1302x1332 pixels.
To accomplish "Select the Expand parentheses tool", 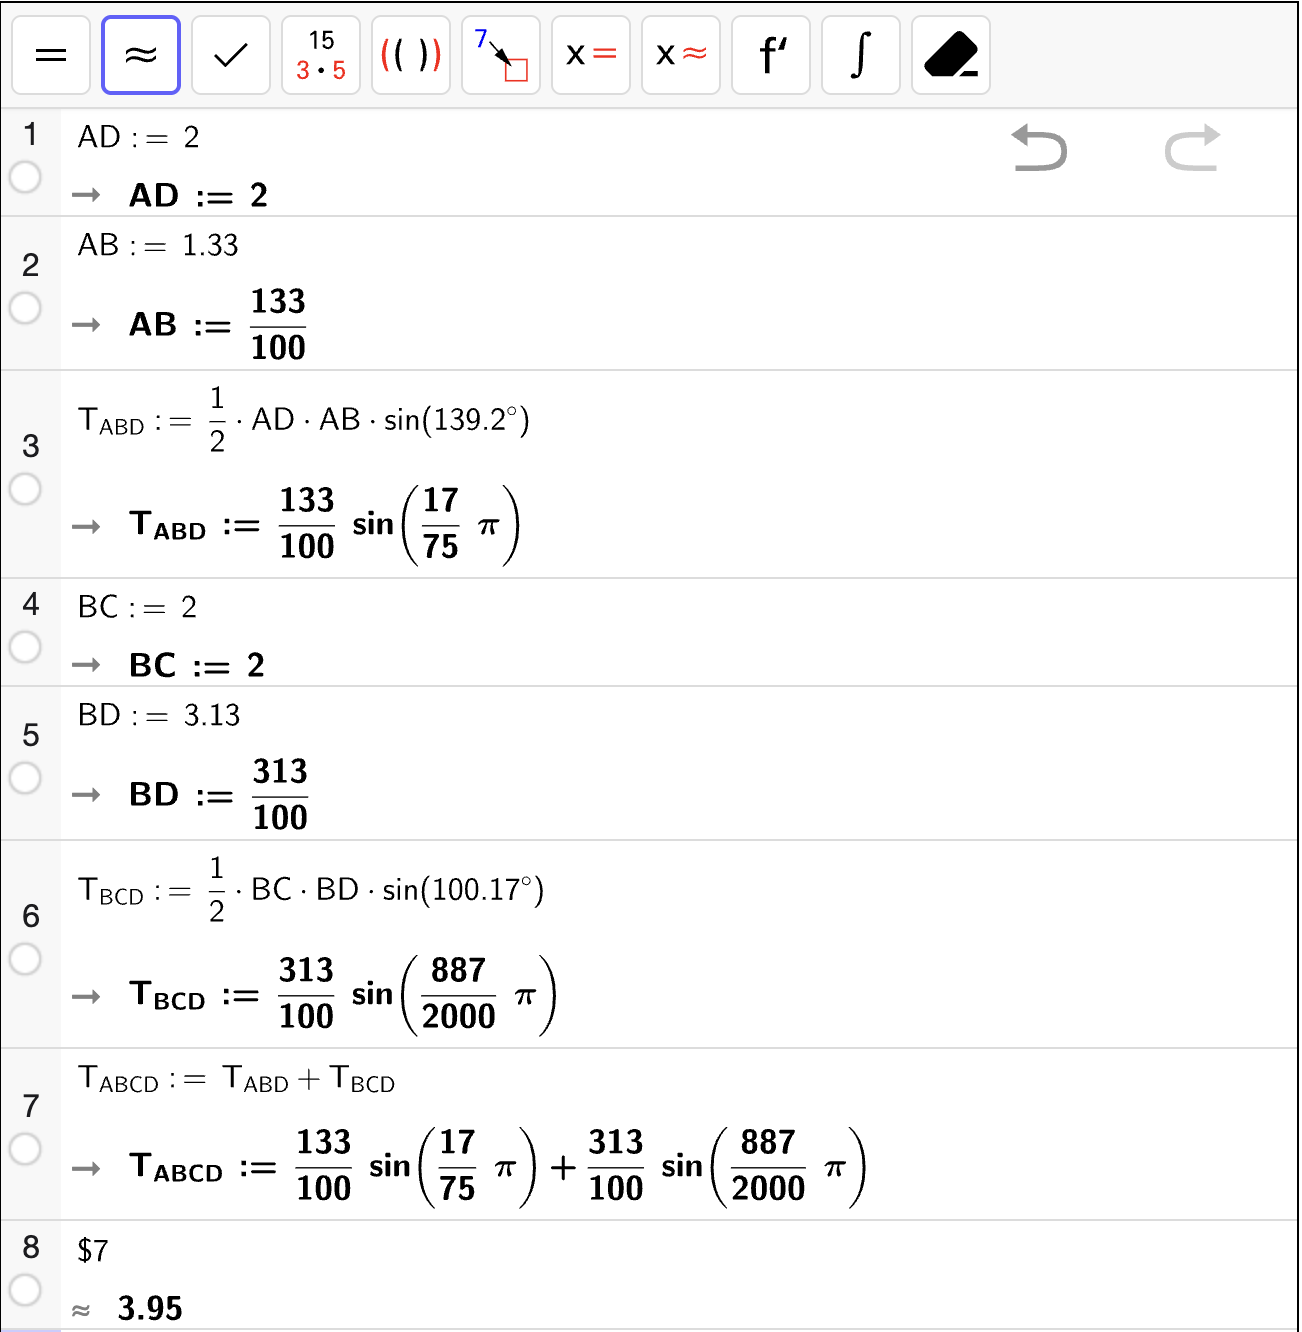I will coord(411,56).
